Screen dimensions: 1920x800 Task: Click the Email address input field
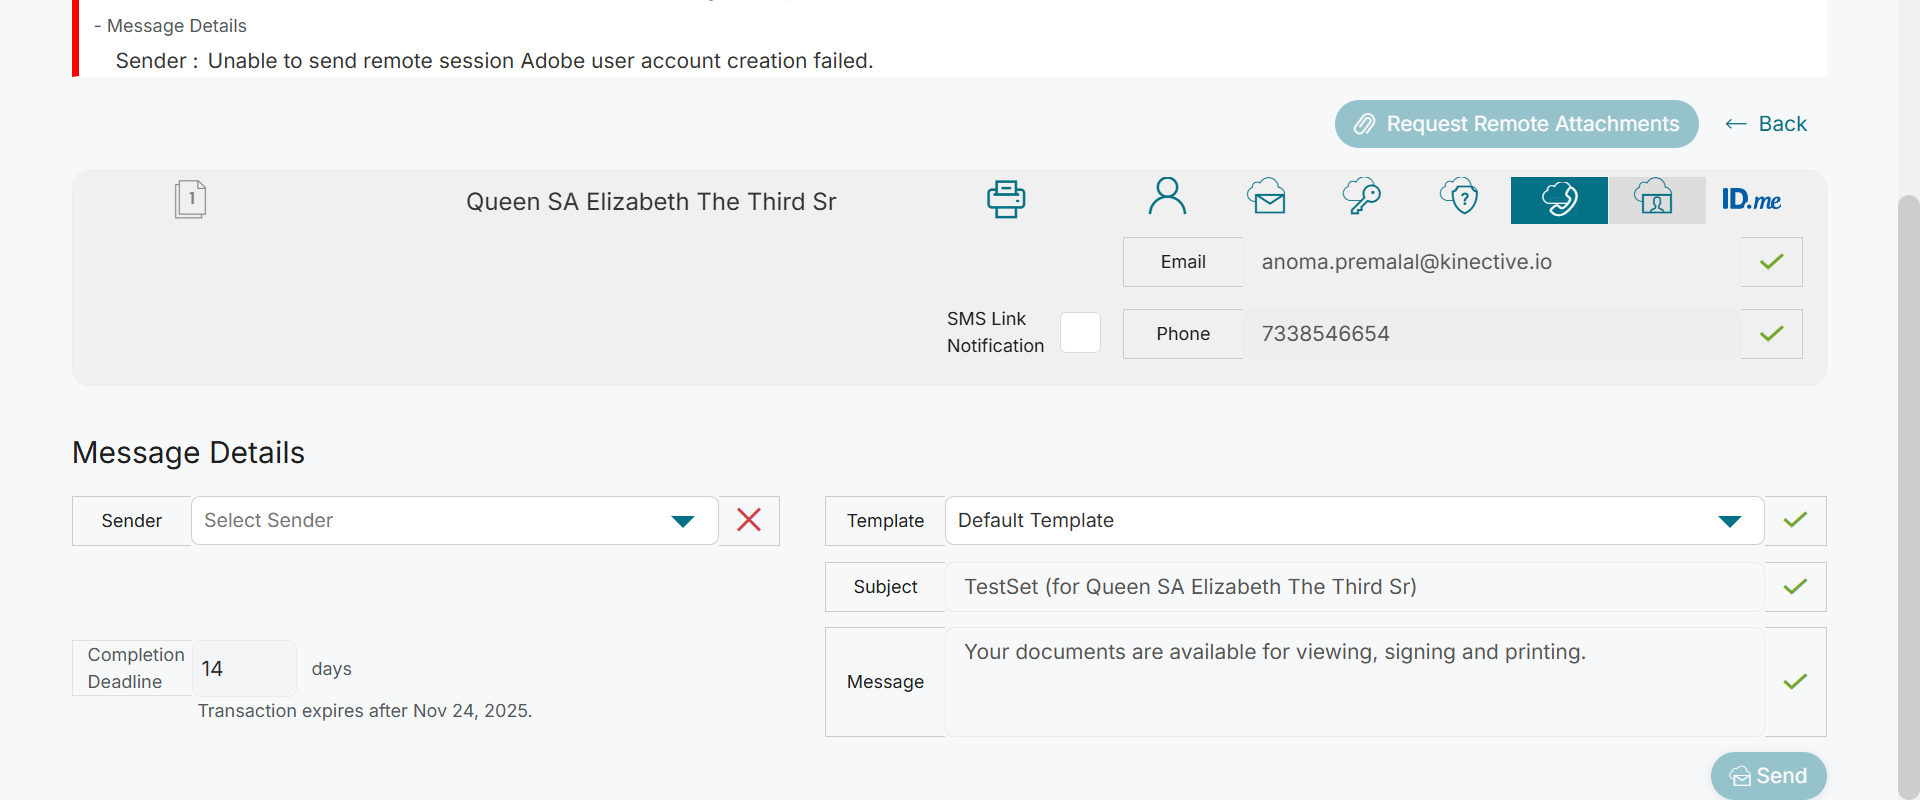pyautogui.click(x=1490, y=262)
